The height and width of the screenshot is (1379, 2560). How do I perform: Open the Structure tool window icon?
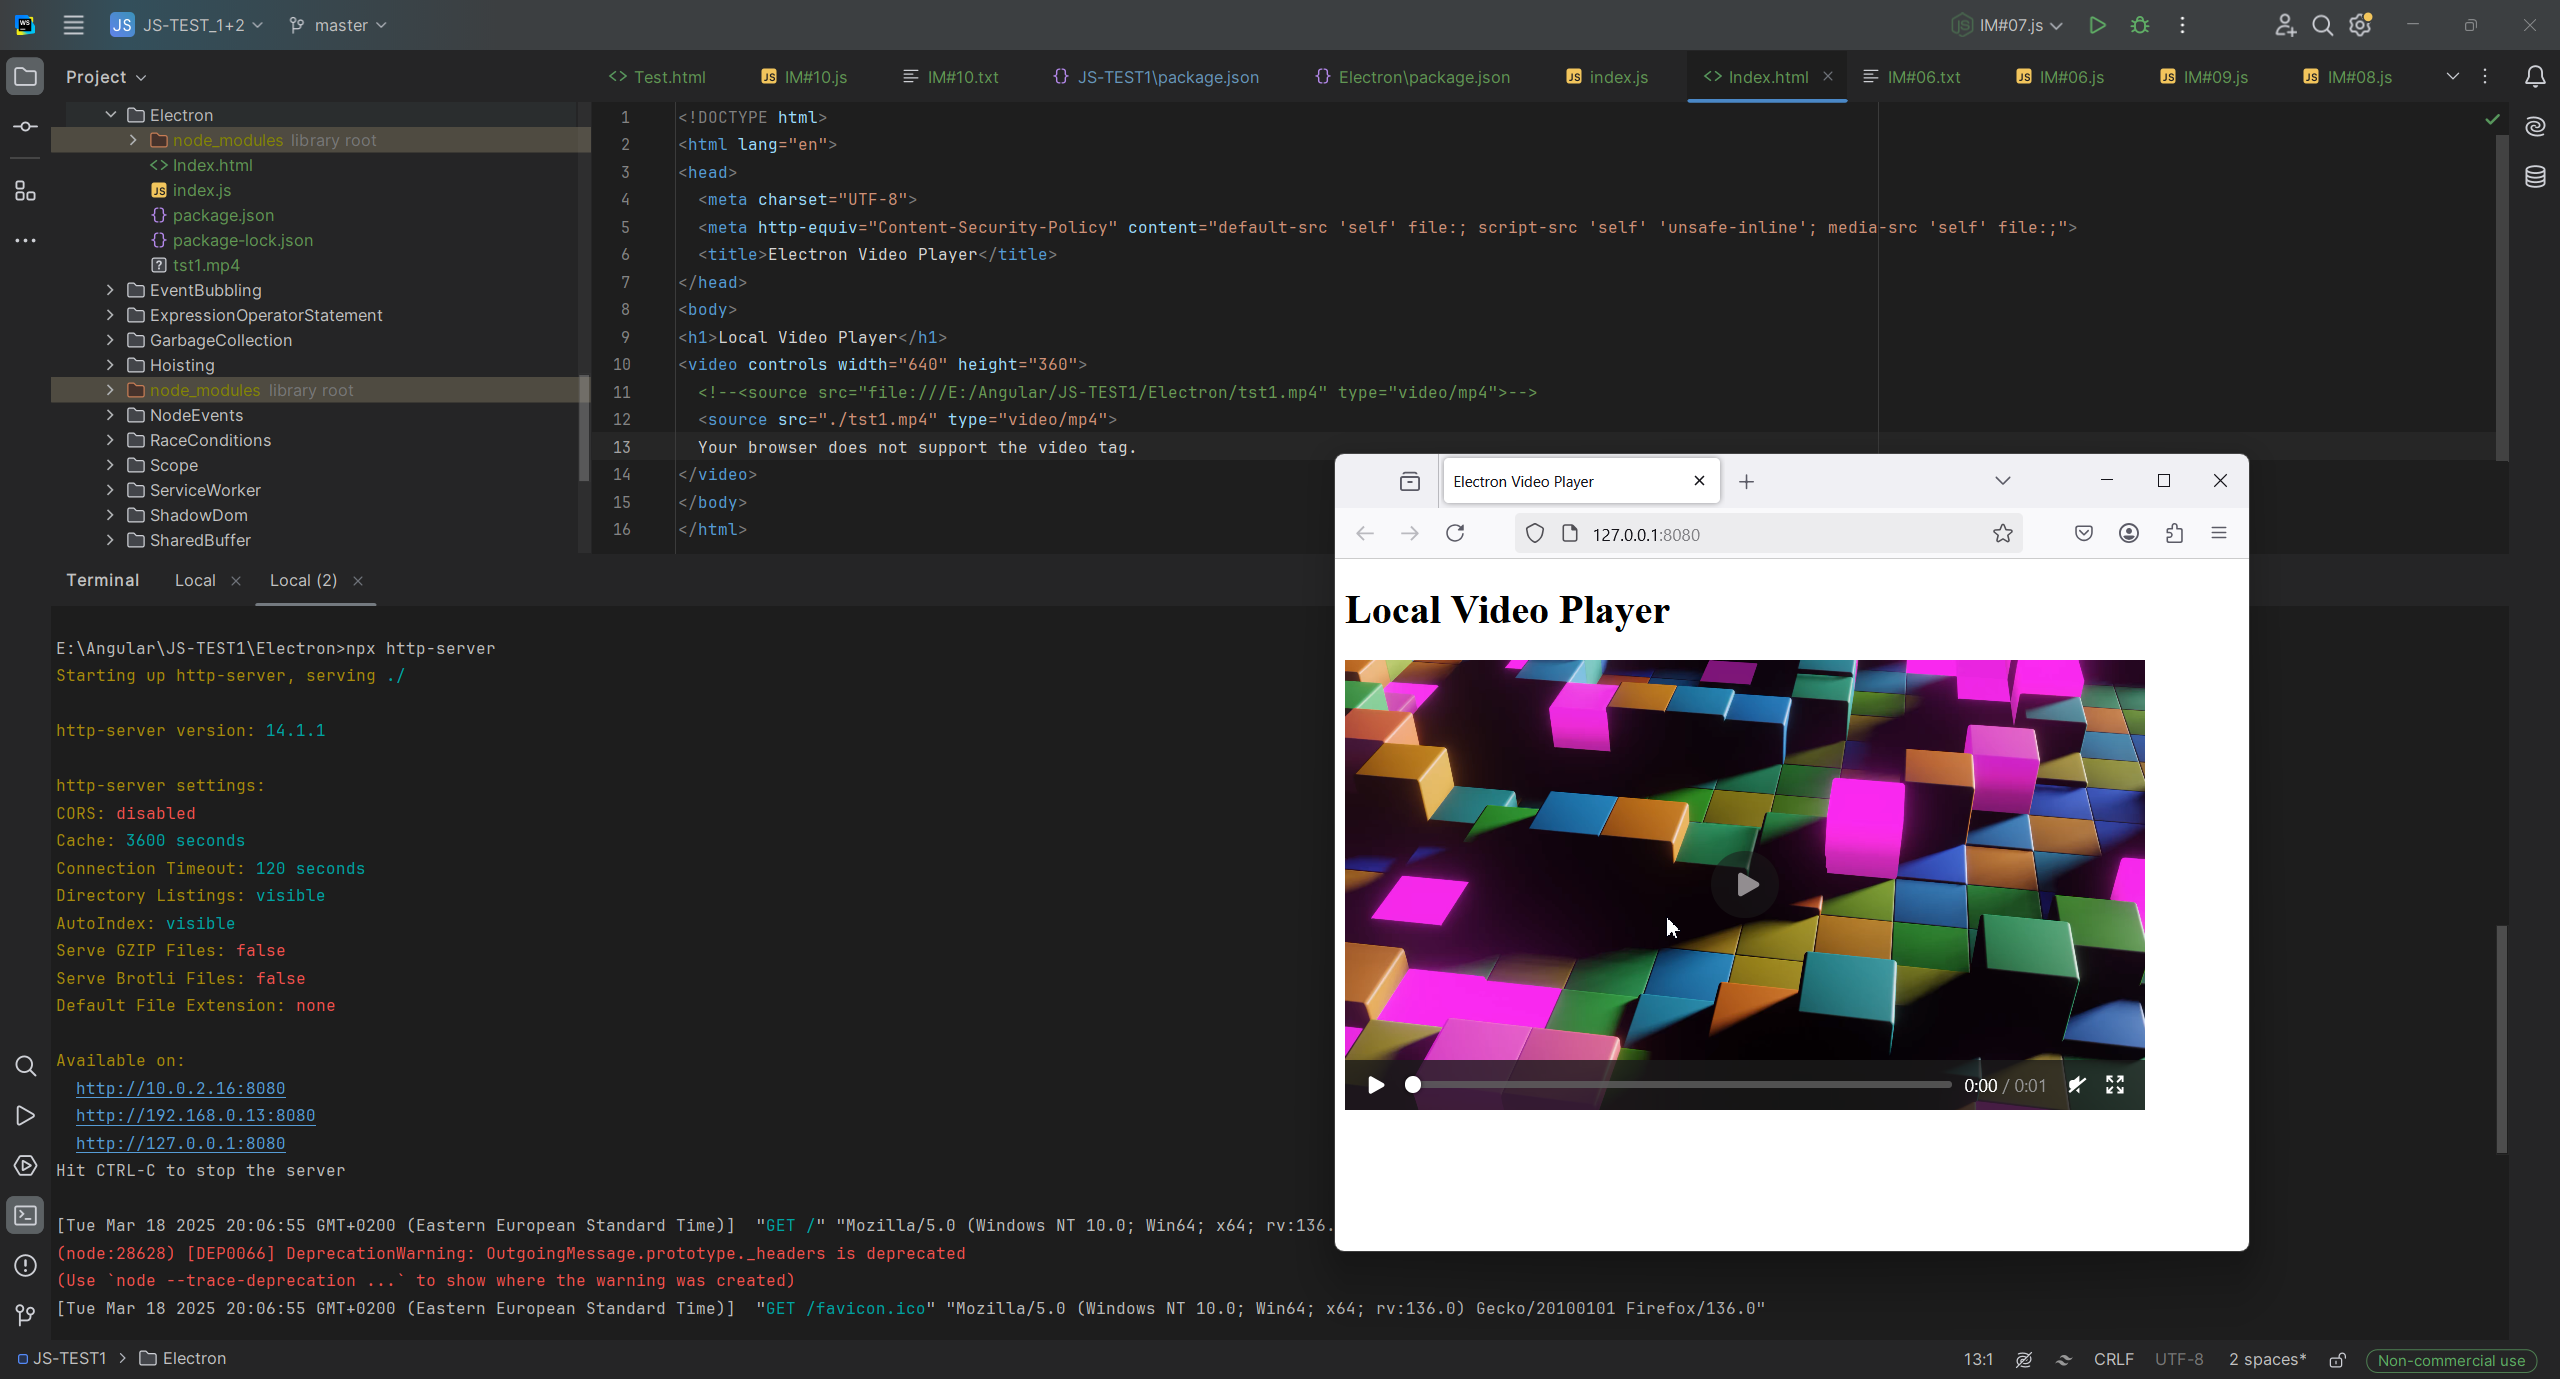click(x=26, y=191)
